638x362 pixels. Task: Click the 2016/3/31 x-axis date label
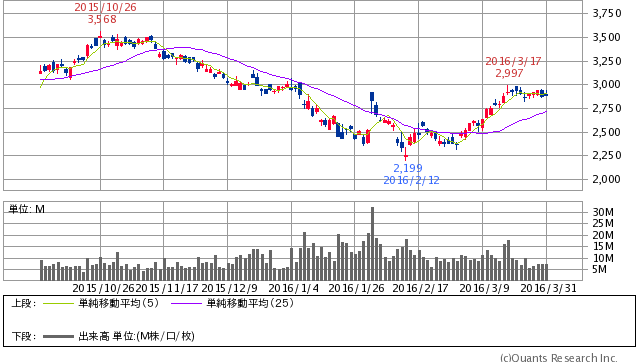coord(548,288)
